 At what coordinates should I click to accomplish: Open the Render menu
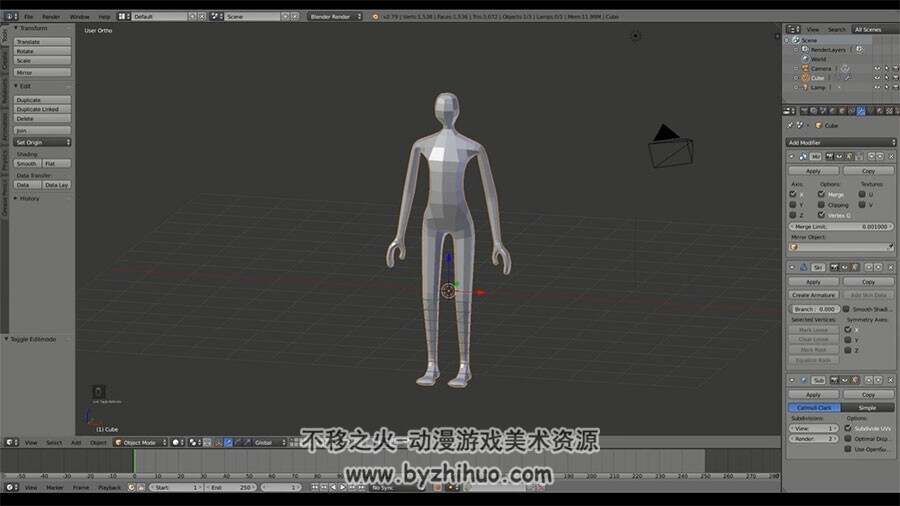point(51,17)
